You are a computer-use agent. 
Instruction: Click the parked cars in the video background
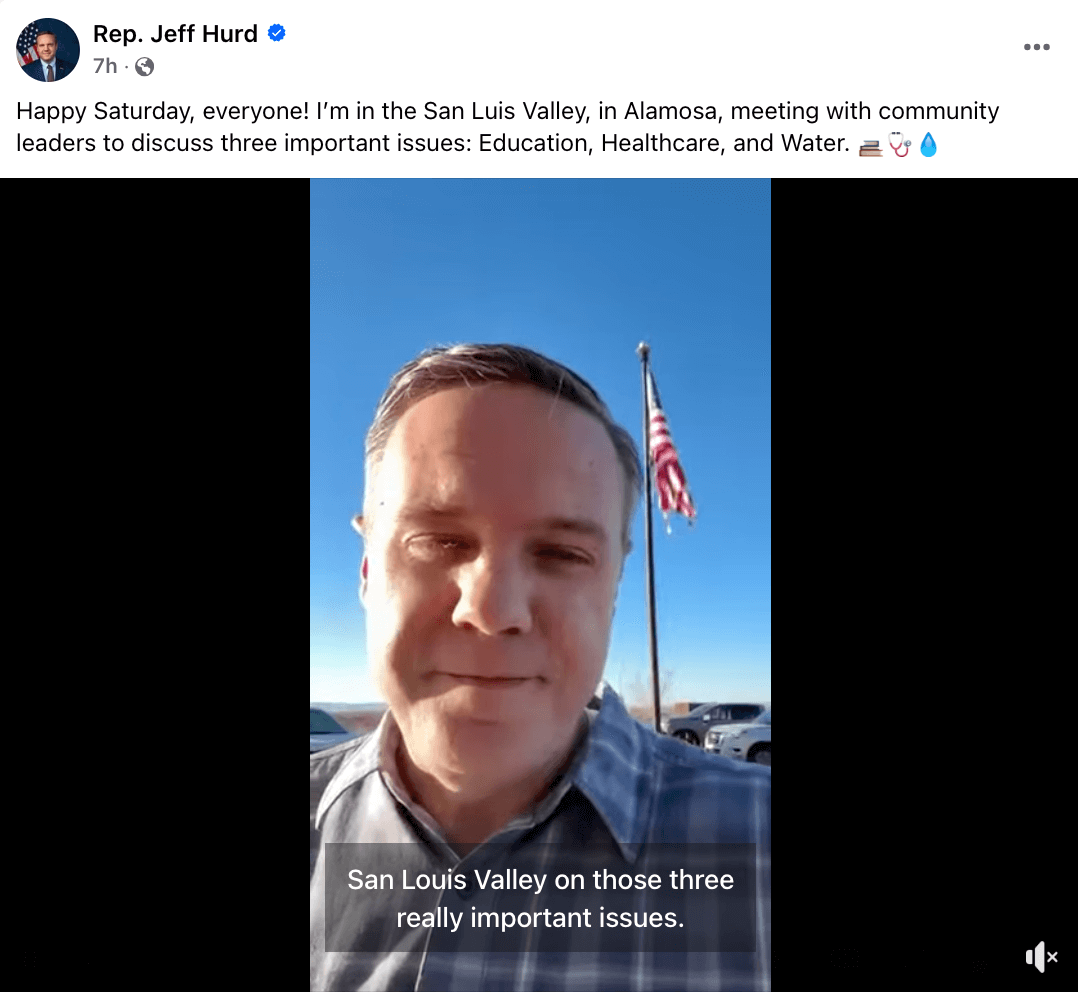(x=718, y=732)
